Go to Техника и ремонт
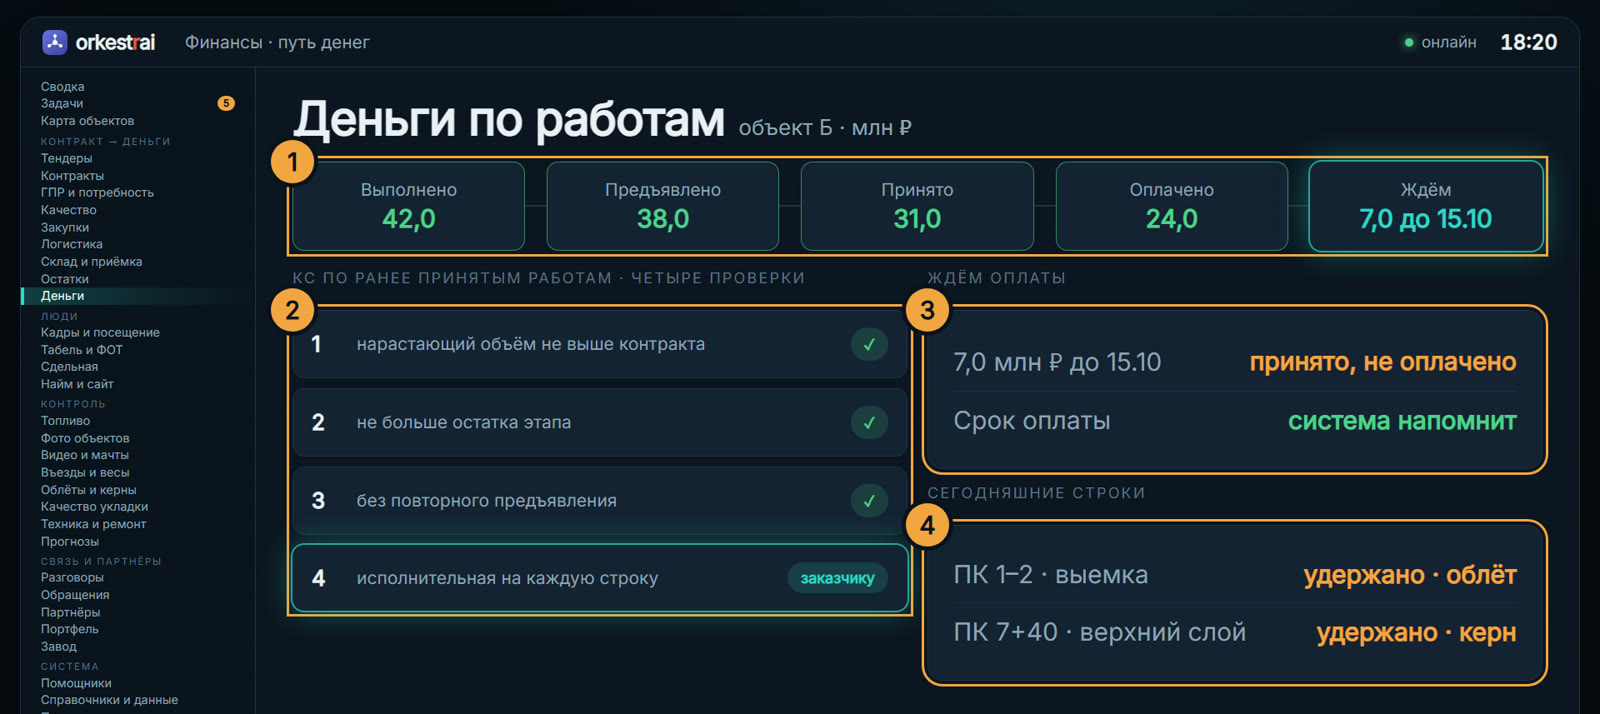Image resolution: width=1600 pixels, height=714 pixels. pyautogui.click(x=93, y=524)
